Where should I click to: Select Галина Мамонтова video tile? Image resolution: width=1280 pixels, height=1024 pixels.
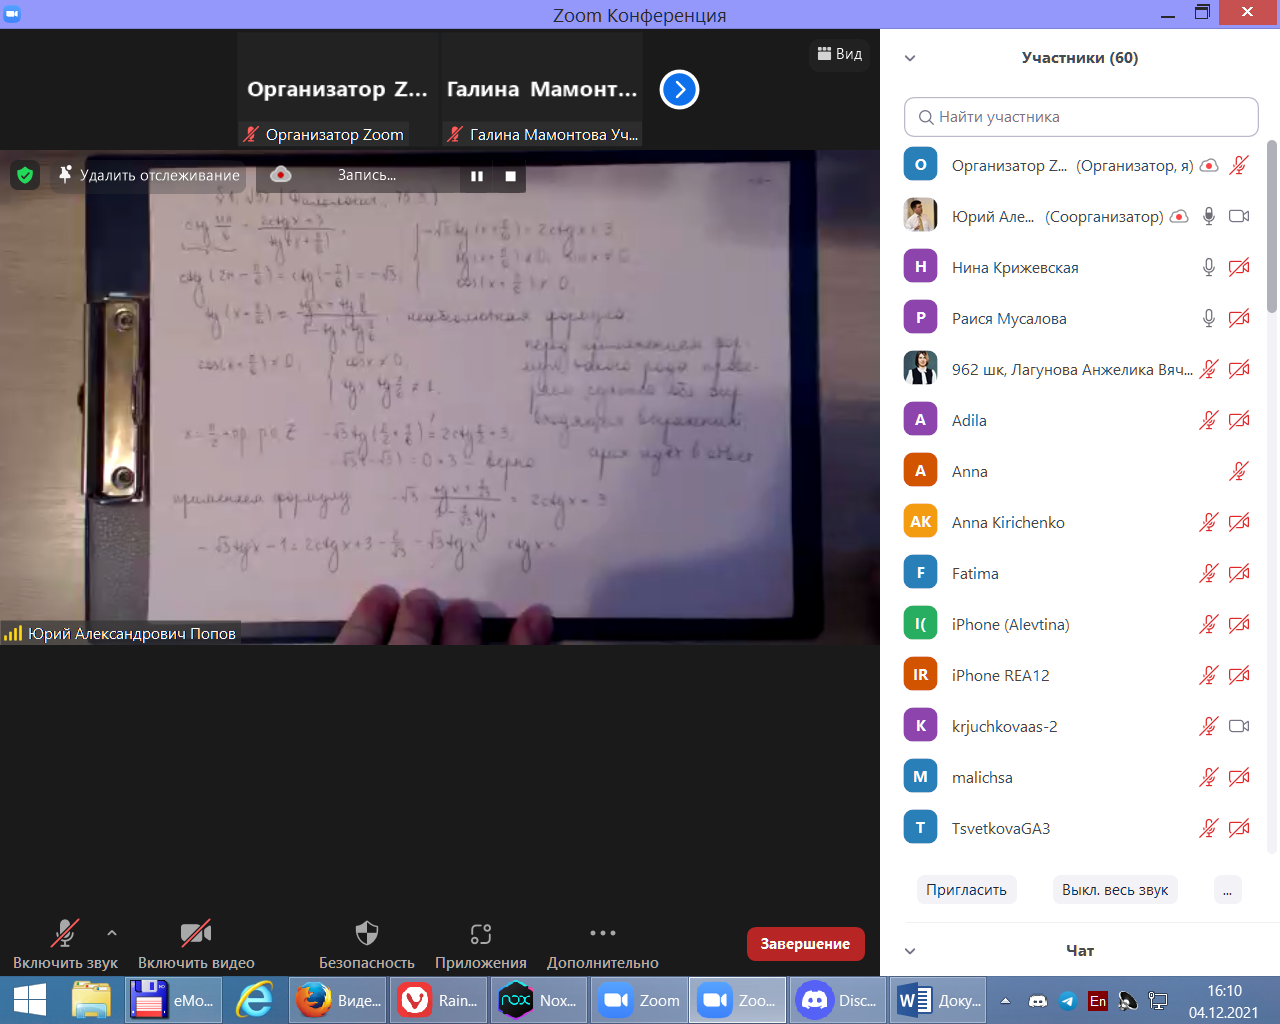pos(542,90)
